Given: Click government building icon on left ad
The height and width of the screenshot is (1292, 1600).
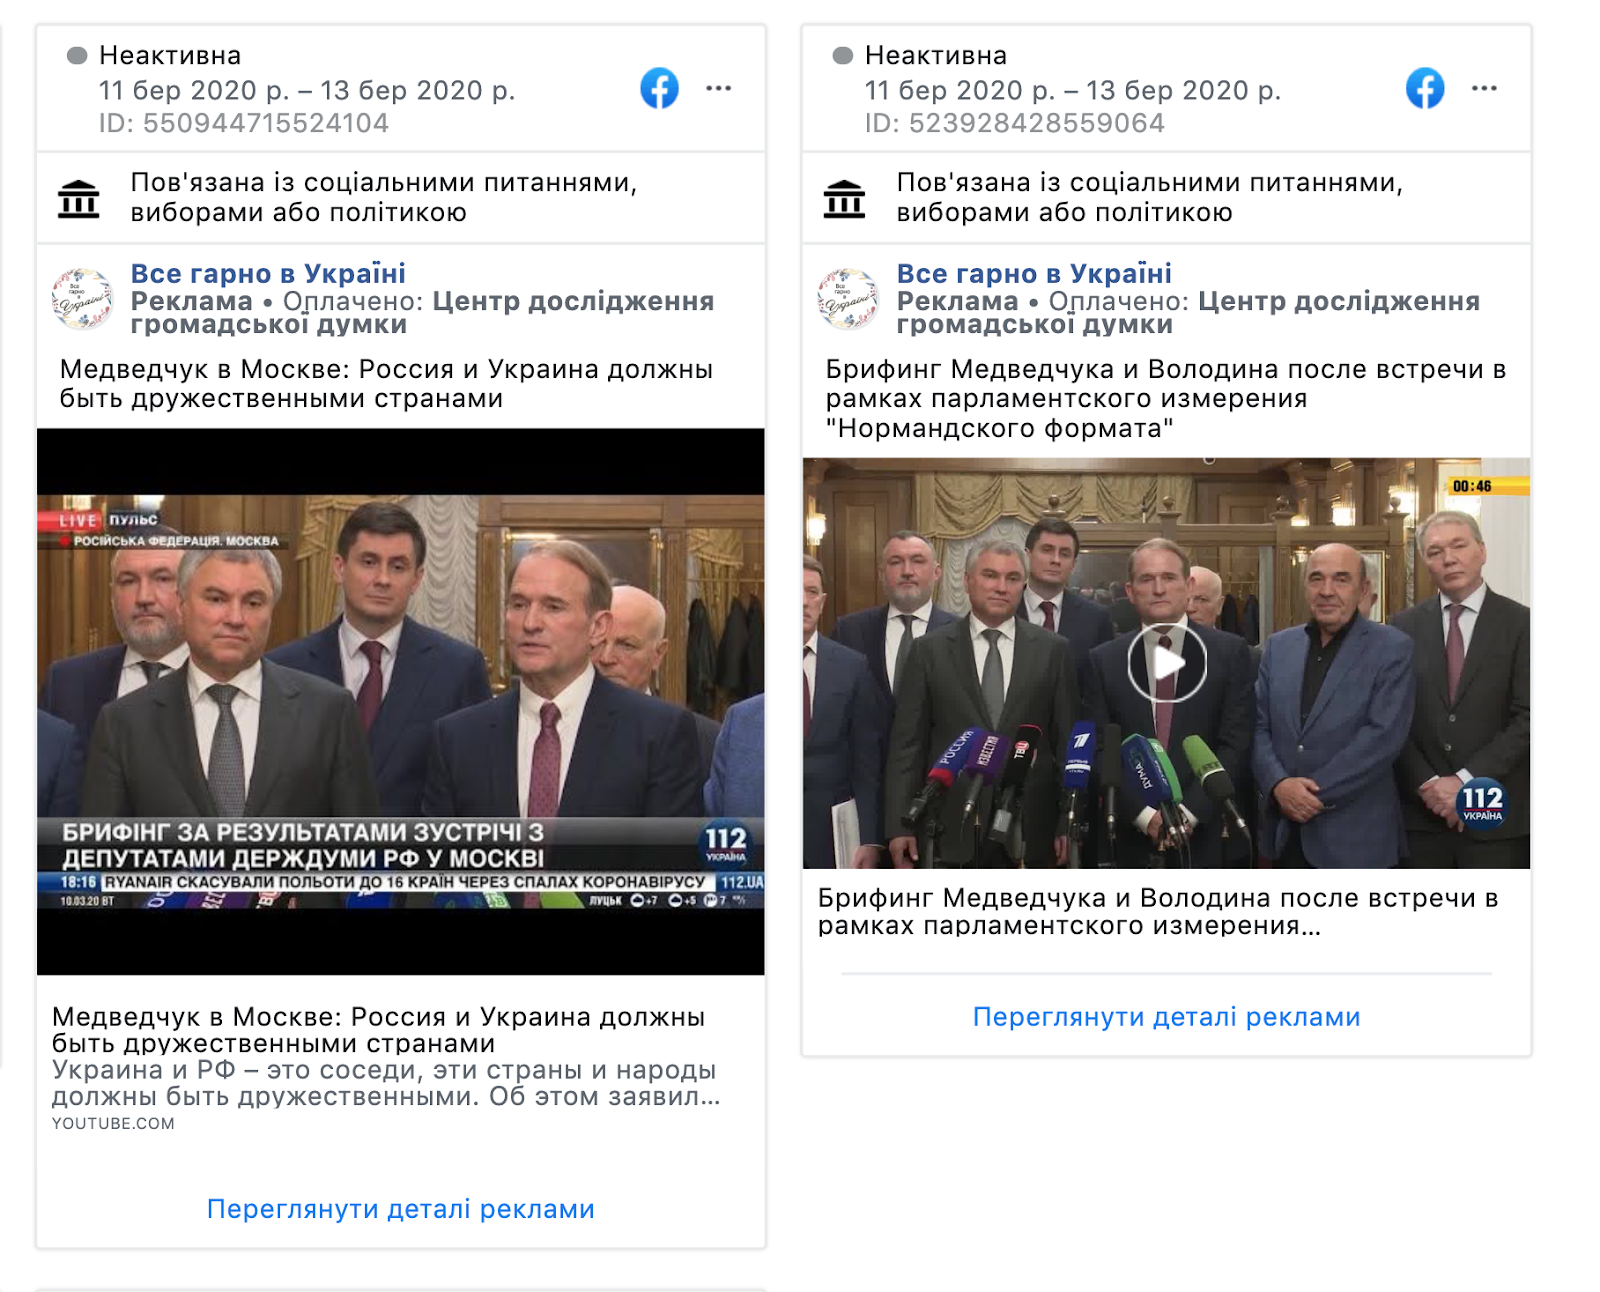Looking at the screenshot, I should point(79,199).
